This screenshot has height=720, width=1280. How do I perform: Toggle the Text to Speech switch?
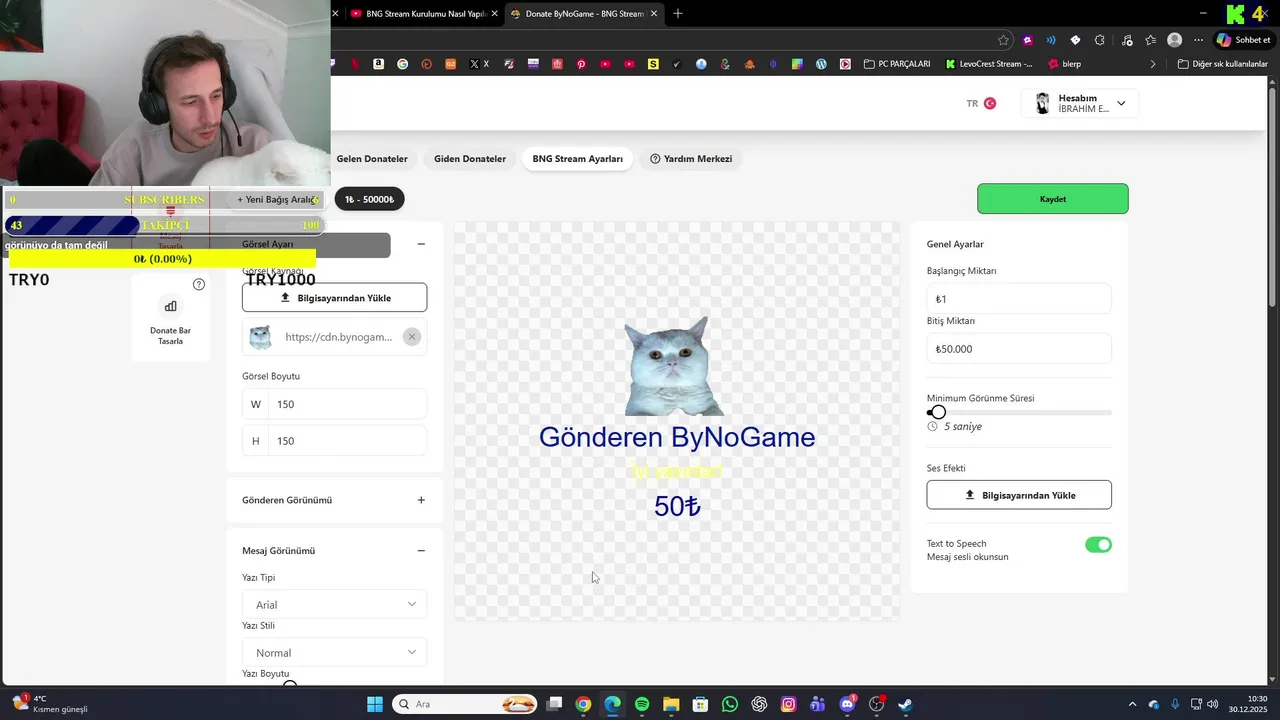click(x=1098, y=545)
